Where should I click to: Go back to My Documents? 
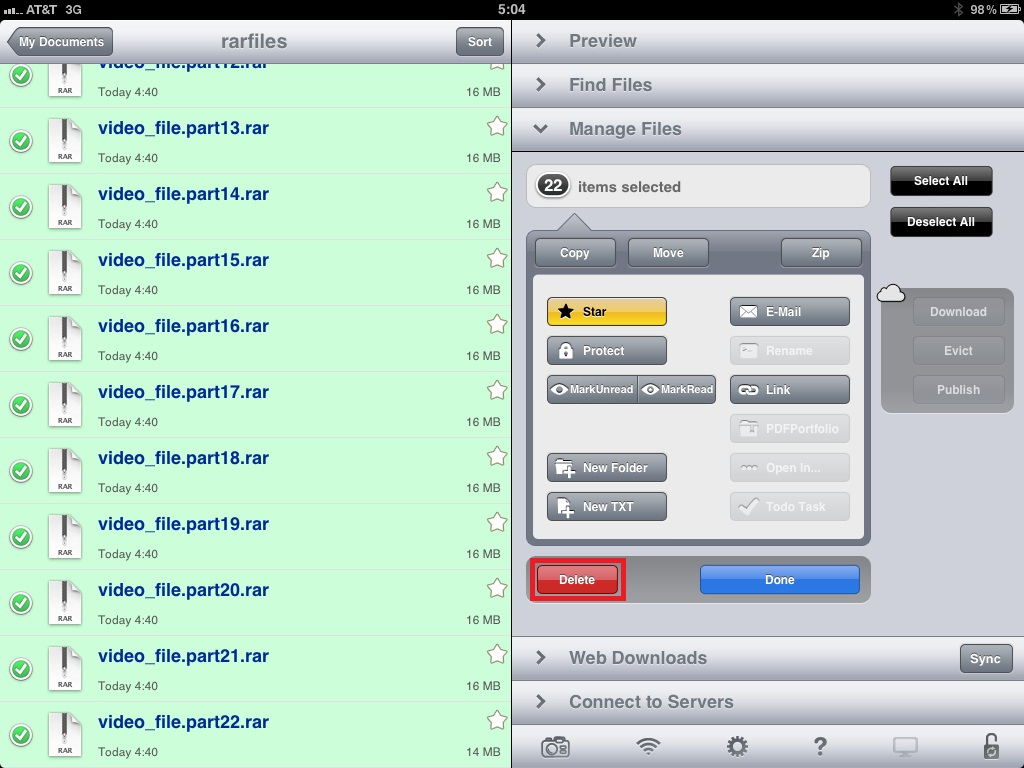pyautogui.click(x=60, y=42)
